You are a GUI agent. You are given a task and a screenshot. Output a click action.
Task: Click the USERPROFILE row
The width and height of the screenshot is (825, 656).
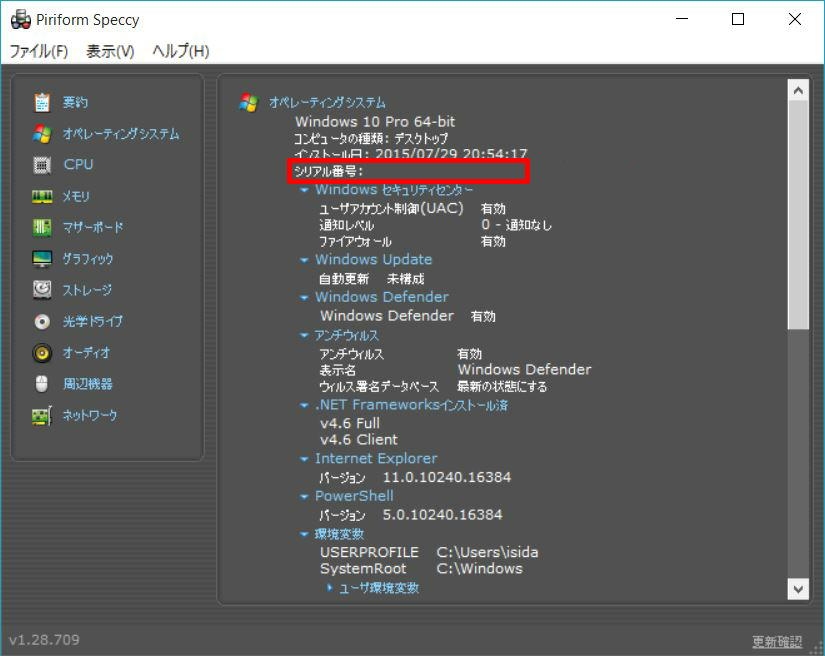point(429,552)
